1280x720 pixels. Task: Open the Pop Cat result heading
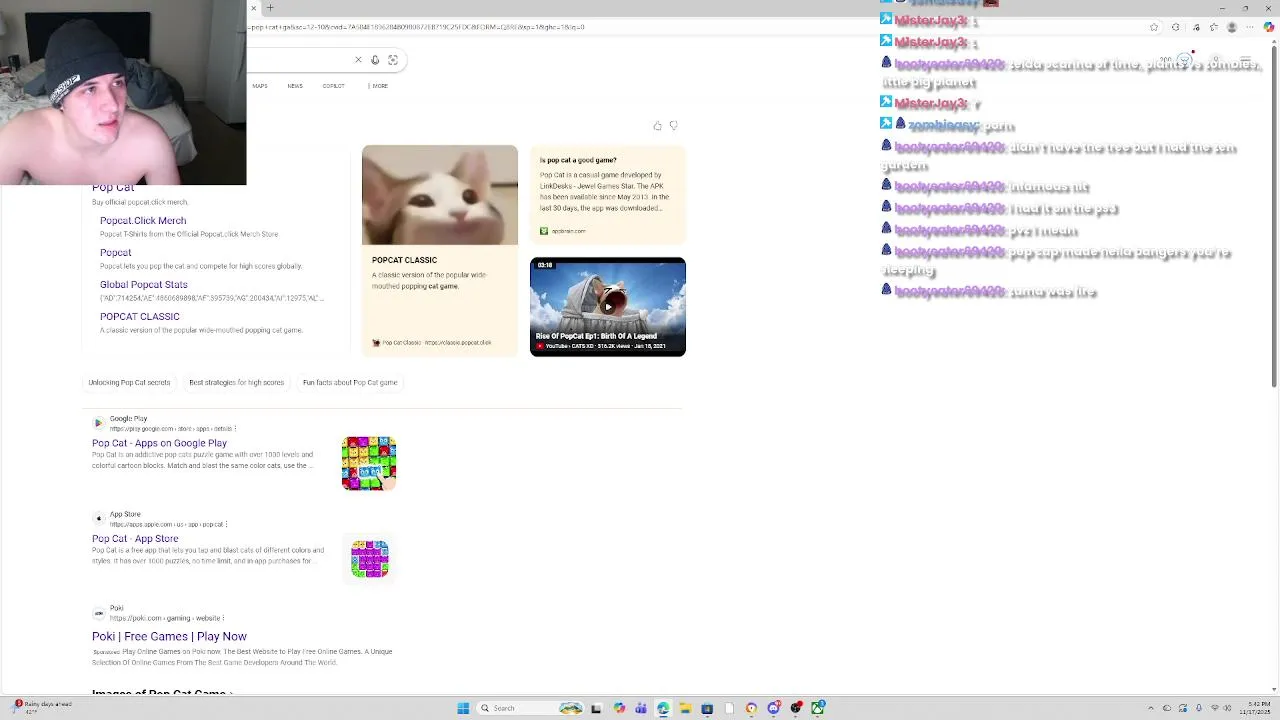click(113, 188)
